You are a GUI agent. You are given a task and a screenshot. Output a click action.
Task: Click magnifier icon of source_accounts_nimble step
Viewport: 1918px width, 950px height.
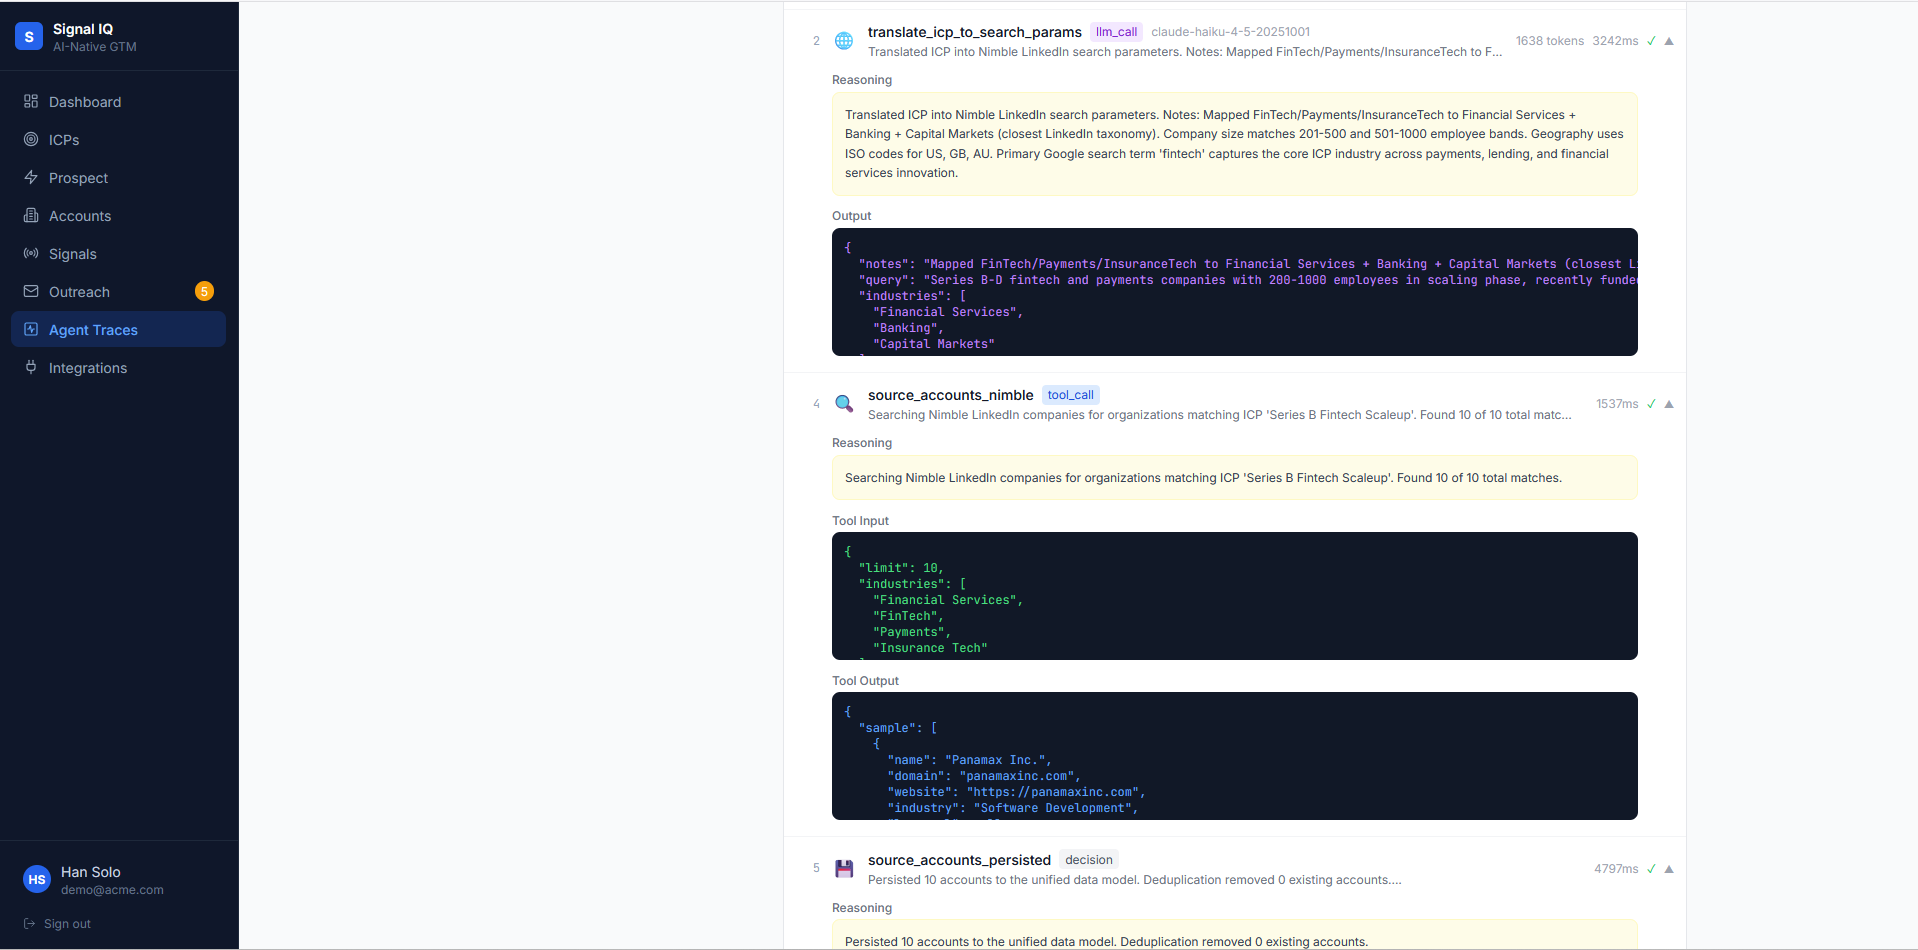[x=844, y=404]
